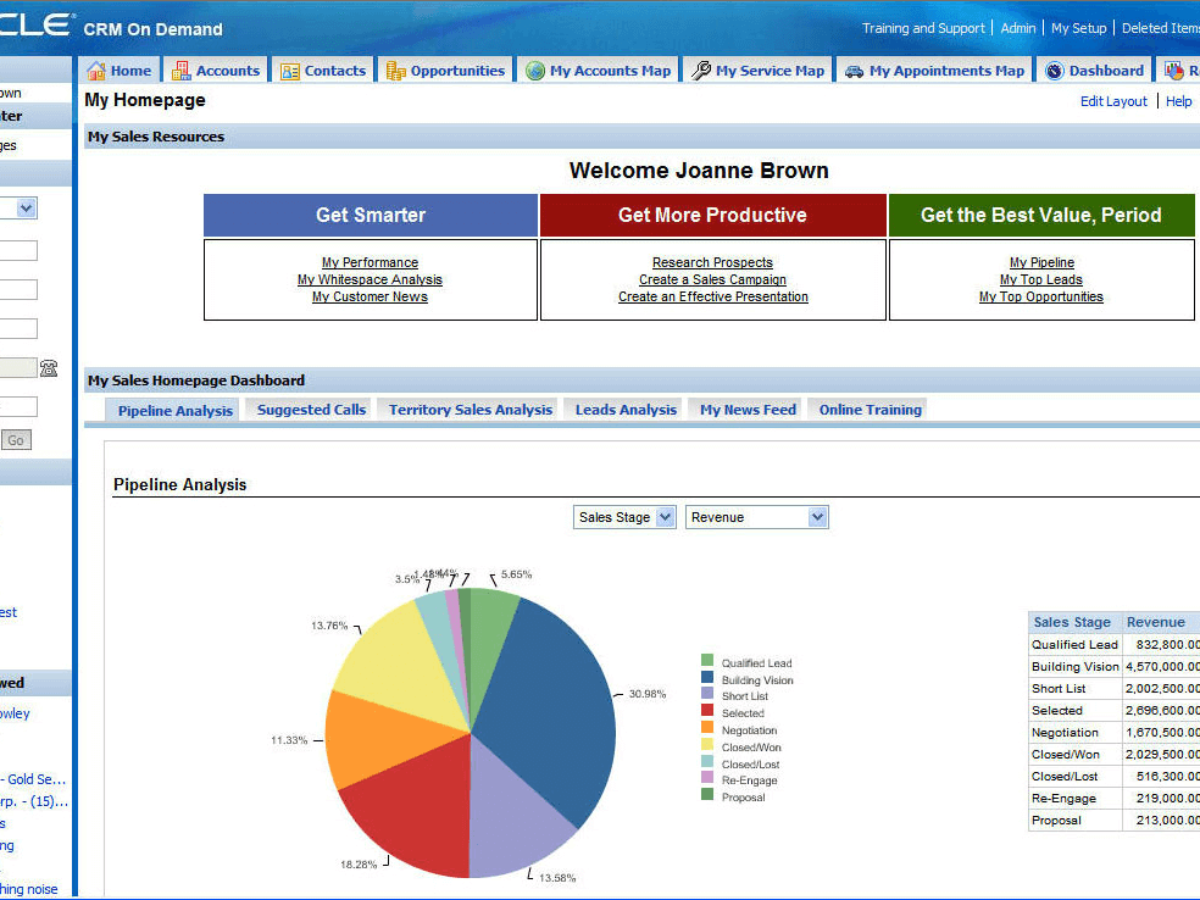This screenshot has height=900, width=1200.
Task: Click the Accounts building icon
Action: 181,71
